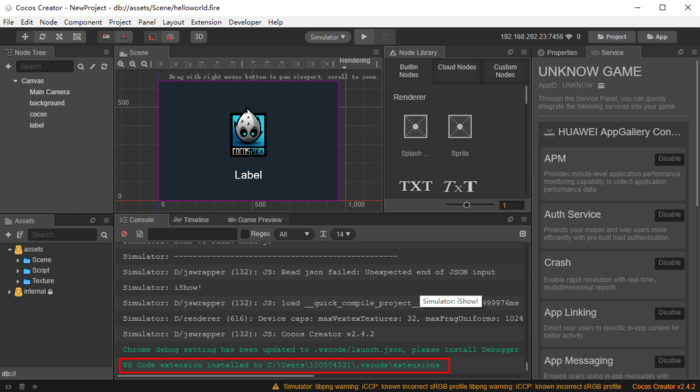Open the App folder button

point(657,37)
